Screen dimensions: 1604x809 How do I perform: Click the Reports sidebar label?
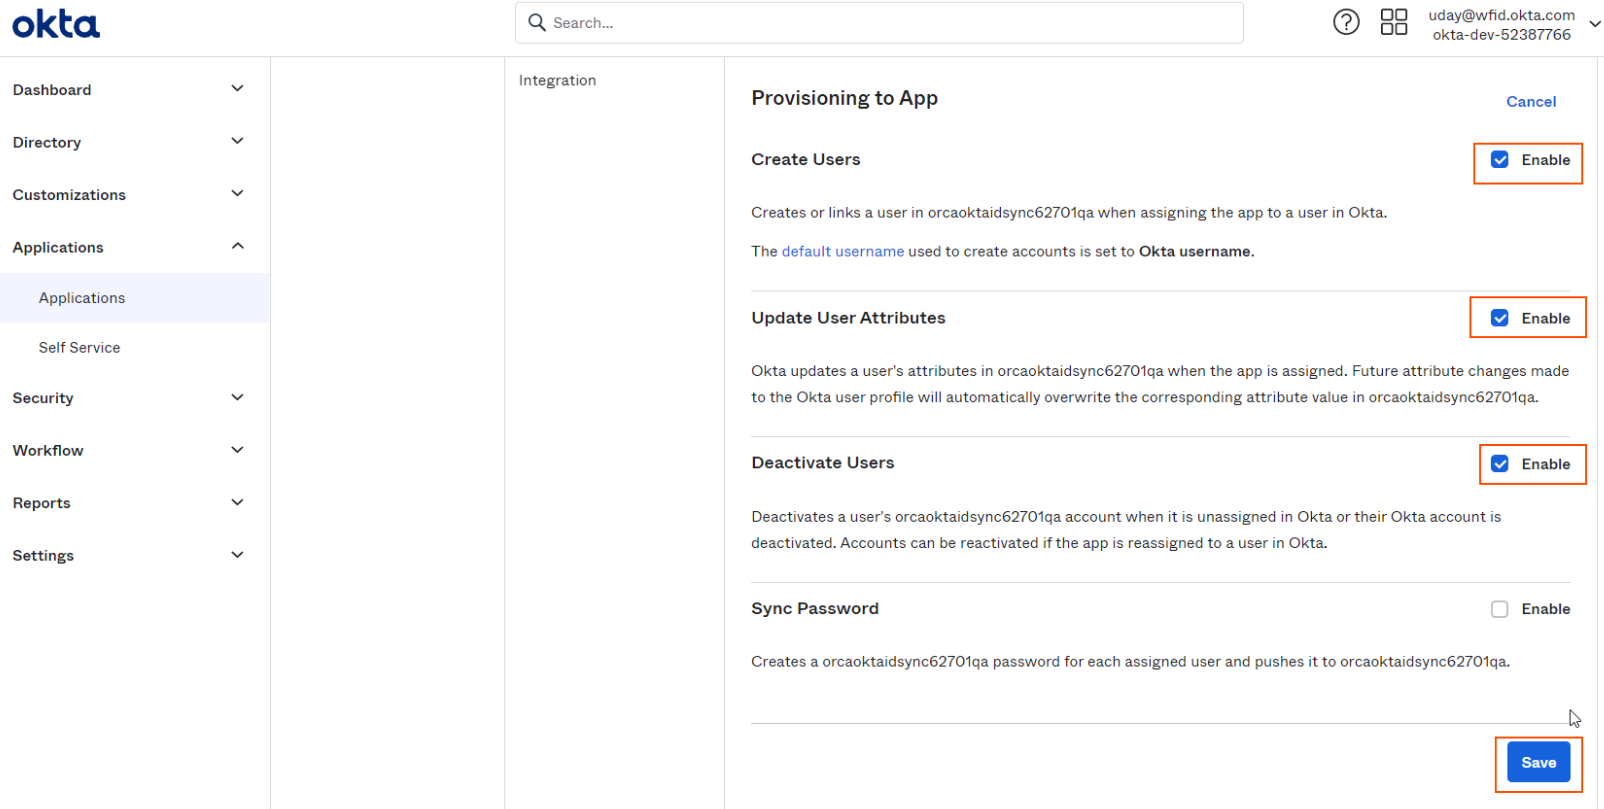point(42,503)
